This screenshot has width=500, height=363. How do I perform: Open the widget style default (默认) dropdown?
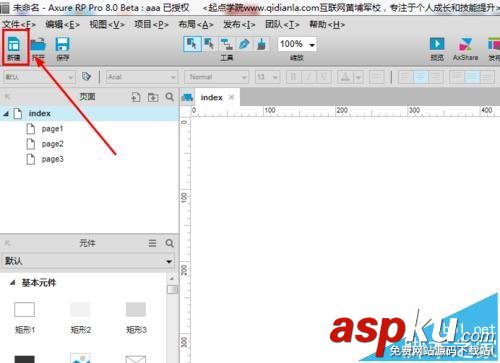pos(39,77)
